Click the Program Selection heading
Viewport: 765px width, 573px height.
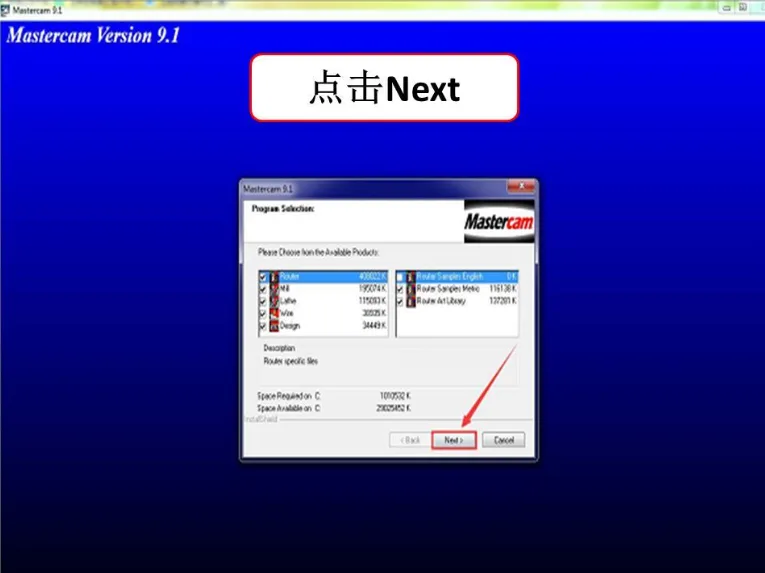click(283, 209)
